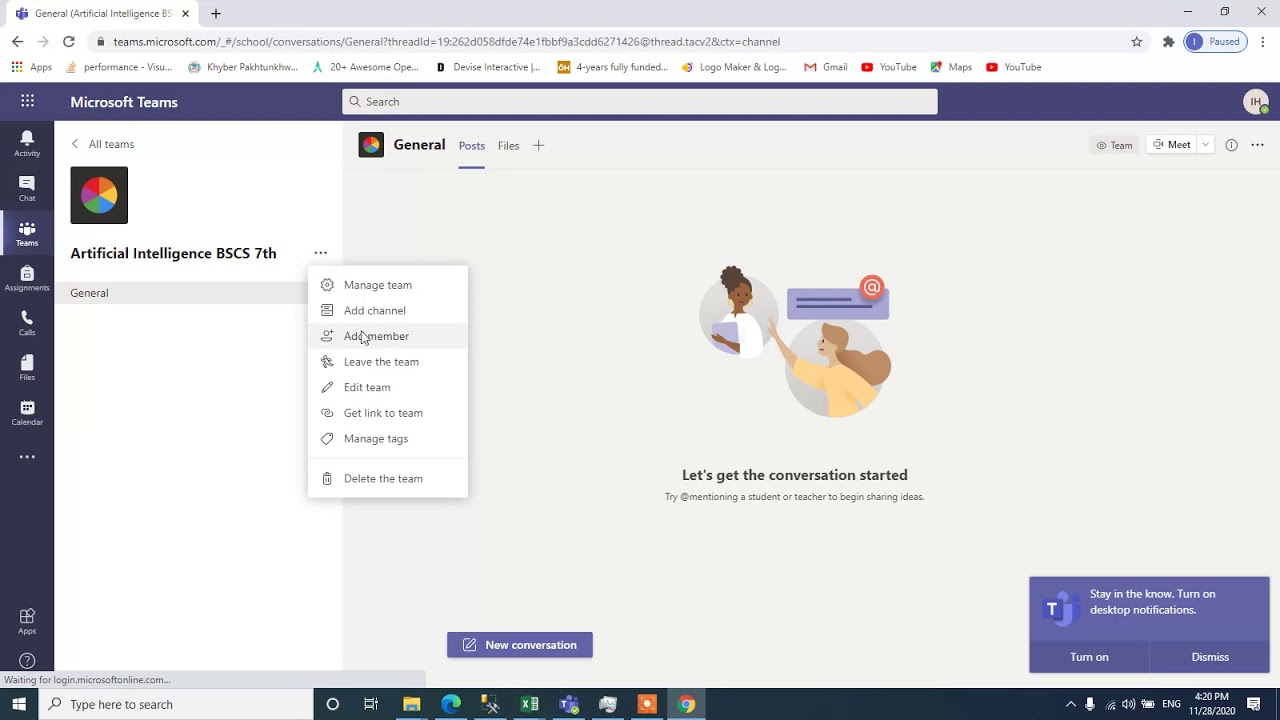
Task: Switch to the Files tab
Action: tap(509, 146)
